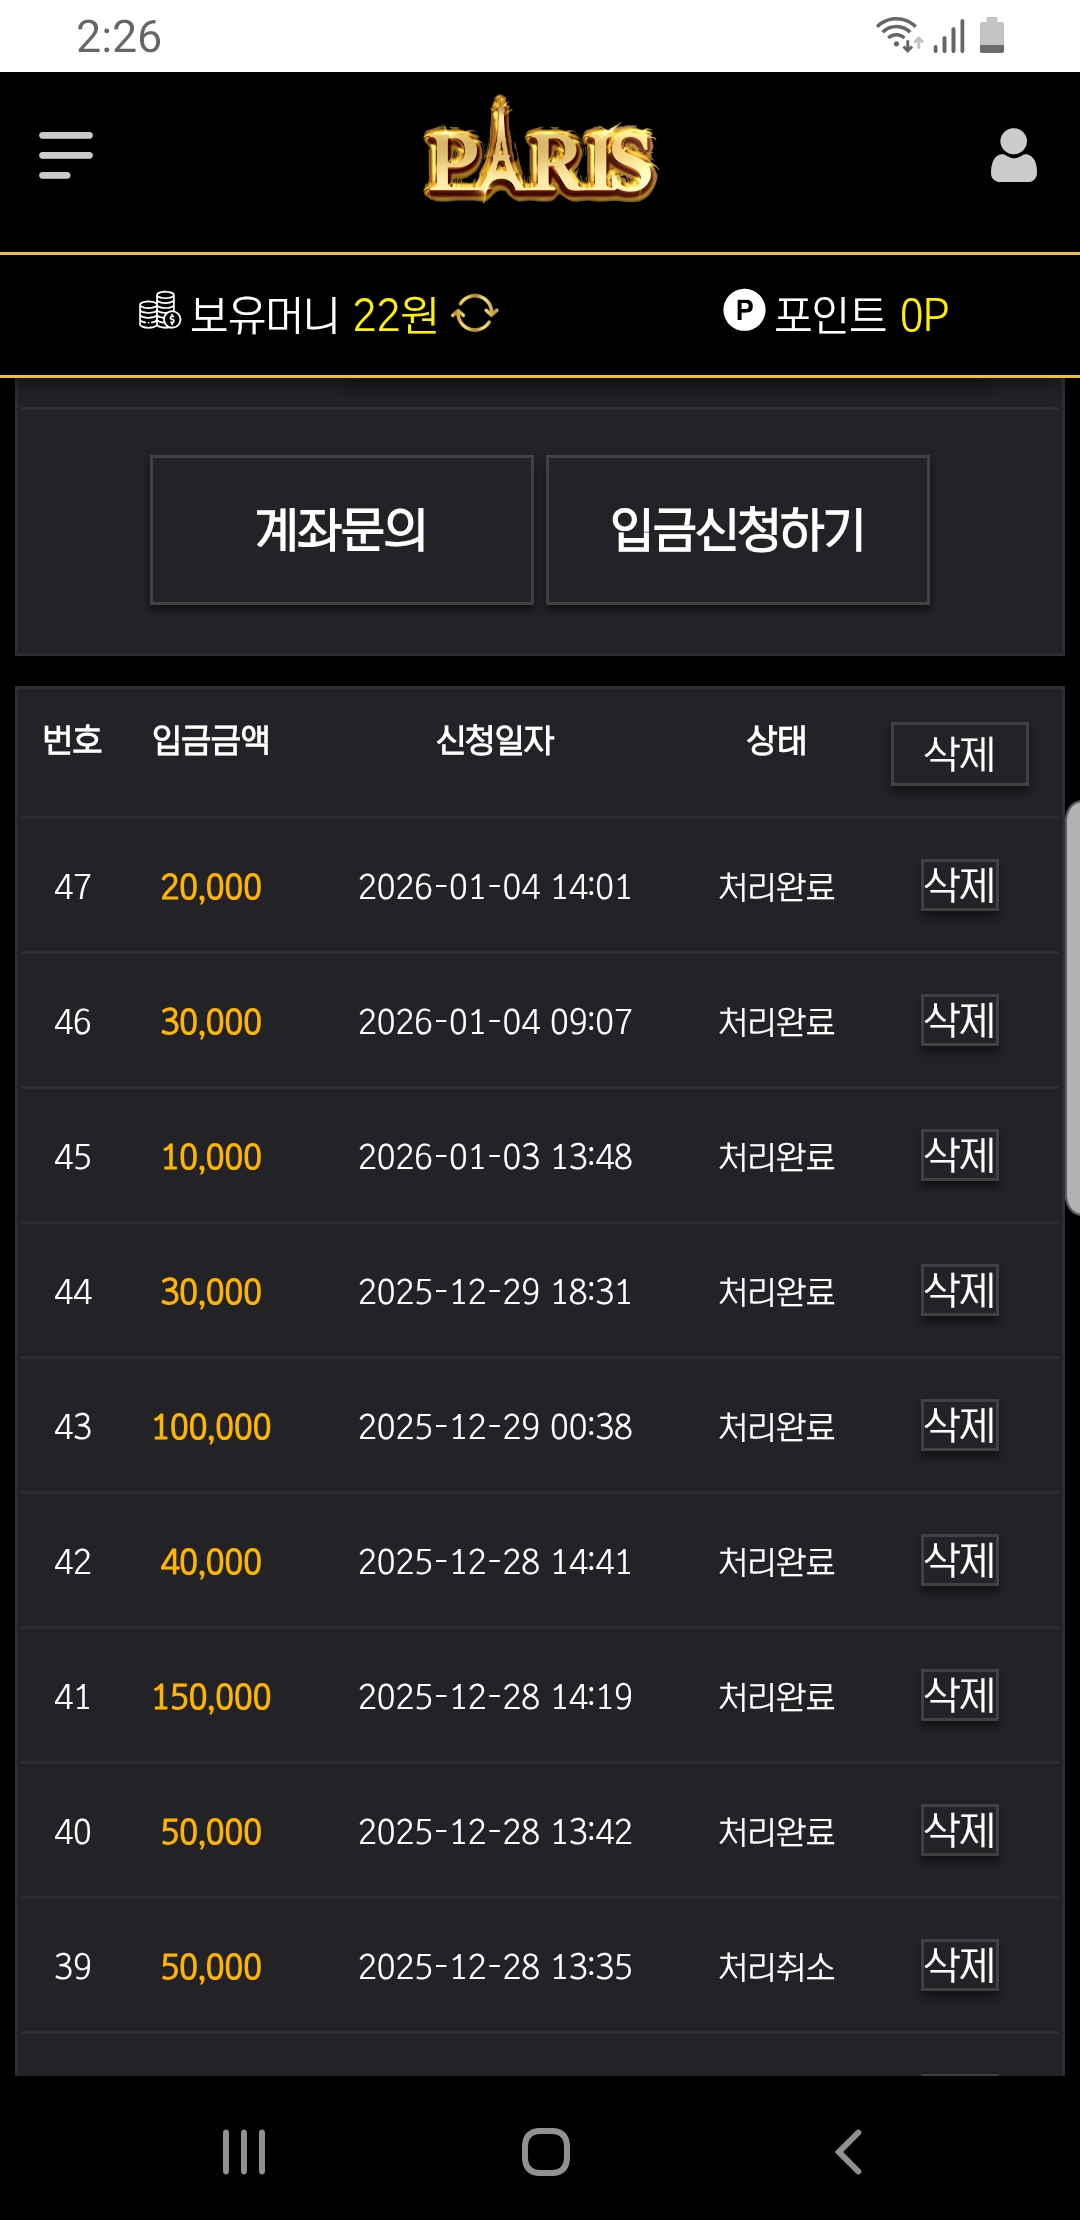Tap the user profile icon

tap(1013, 156)
